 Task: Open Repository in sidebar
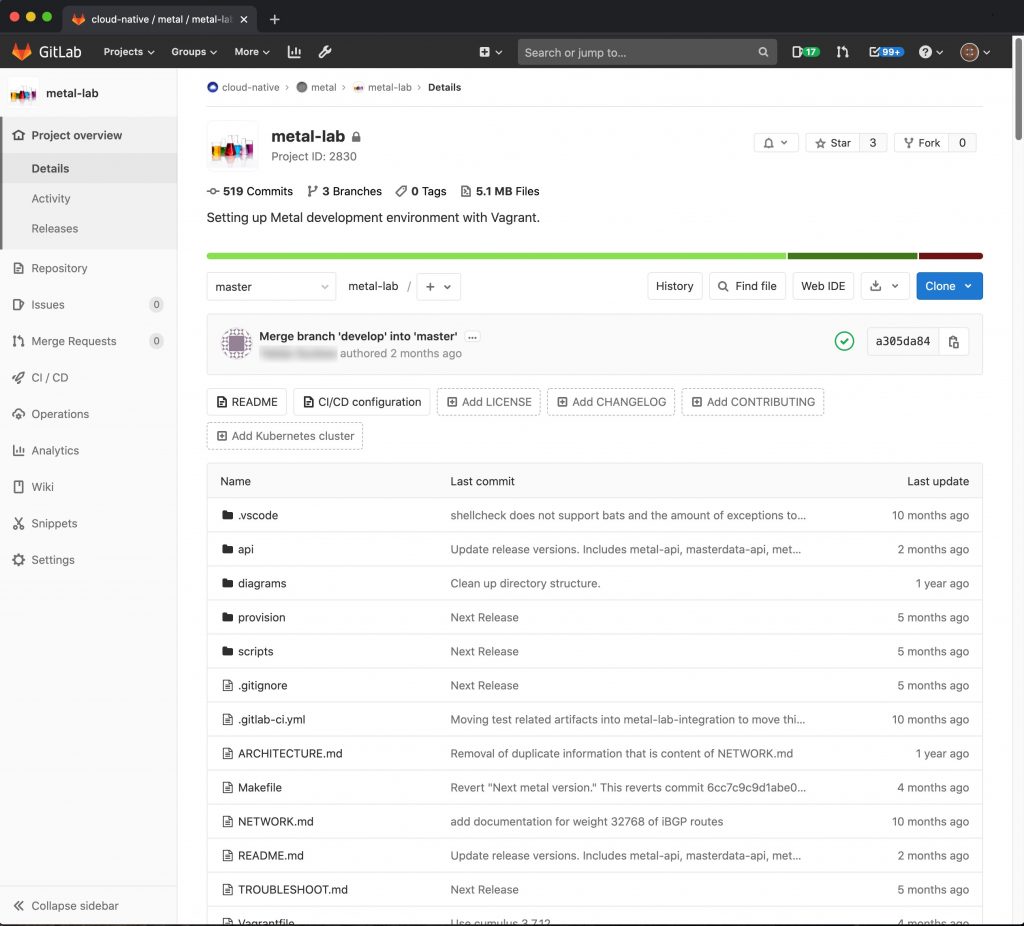[x=89, y=268]
